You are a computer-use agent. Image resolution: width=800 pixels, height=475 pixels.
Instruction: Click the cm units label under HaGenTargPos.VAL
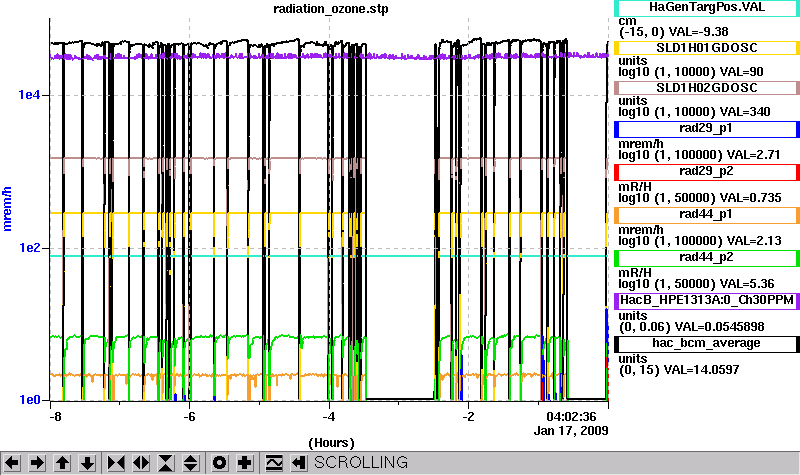(x=627, y=21)
